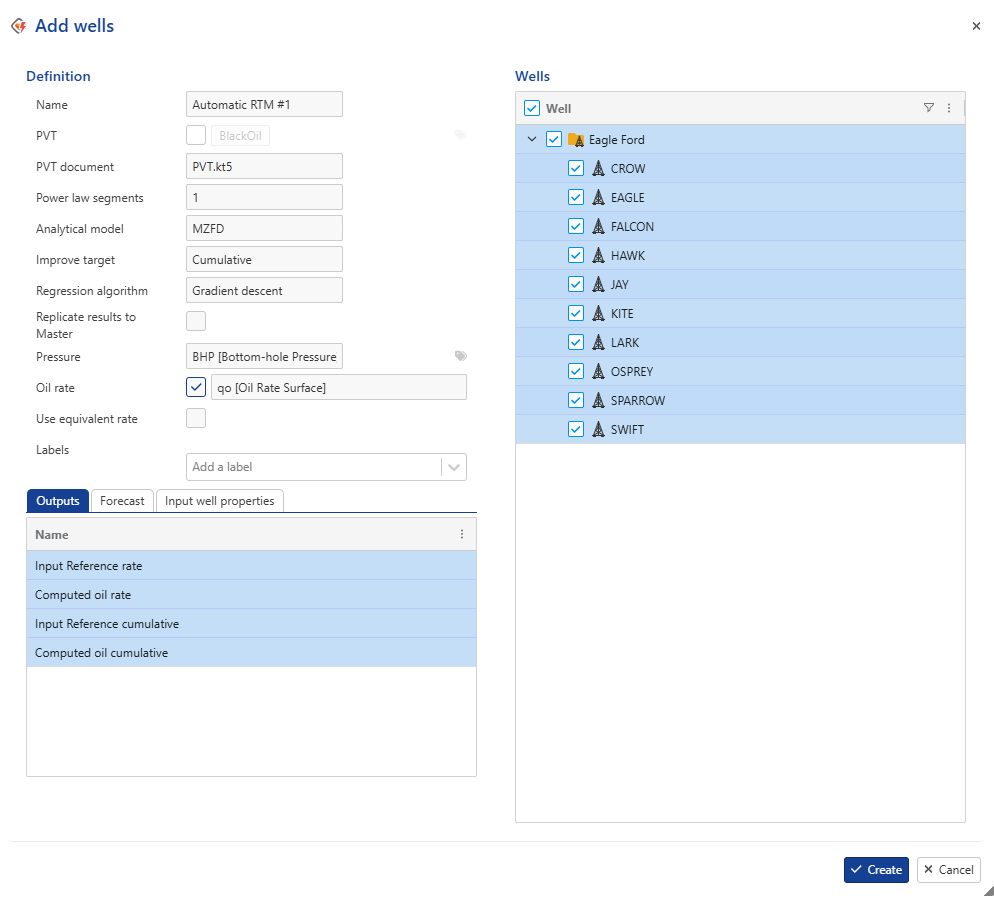Uncheck the CROW well checkbox
This screenshot has width=994, height=898.
[576, 169]
